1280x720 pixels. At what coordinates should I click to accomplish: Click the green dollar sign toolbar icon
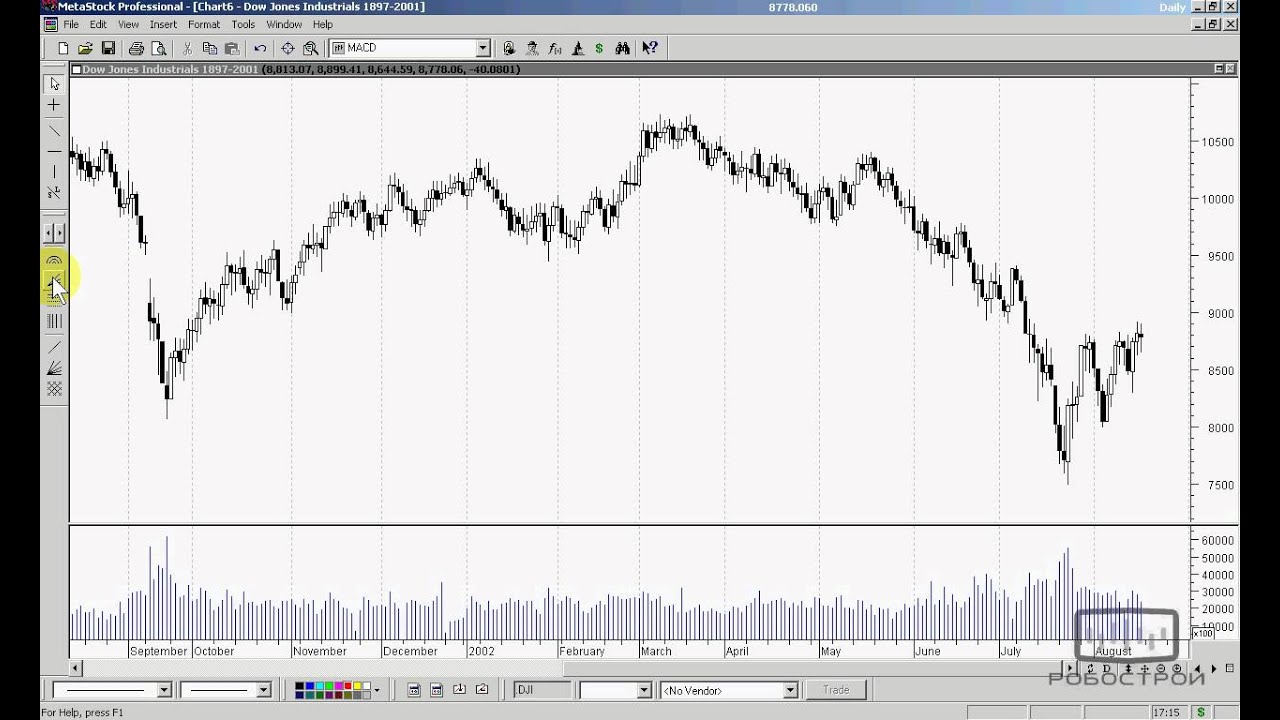coord(599,48)
